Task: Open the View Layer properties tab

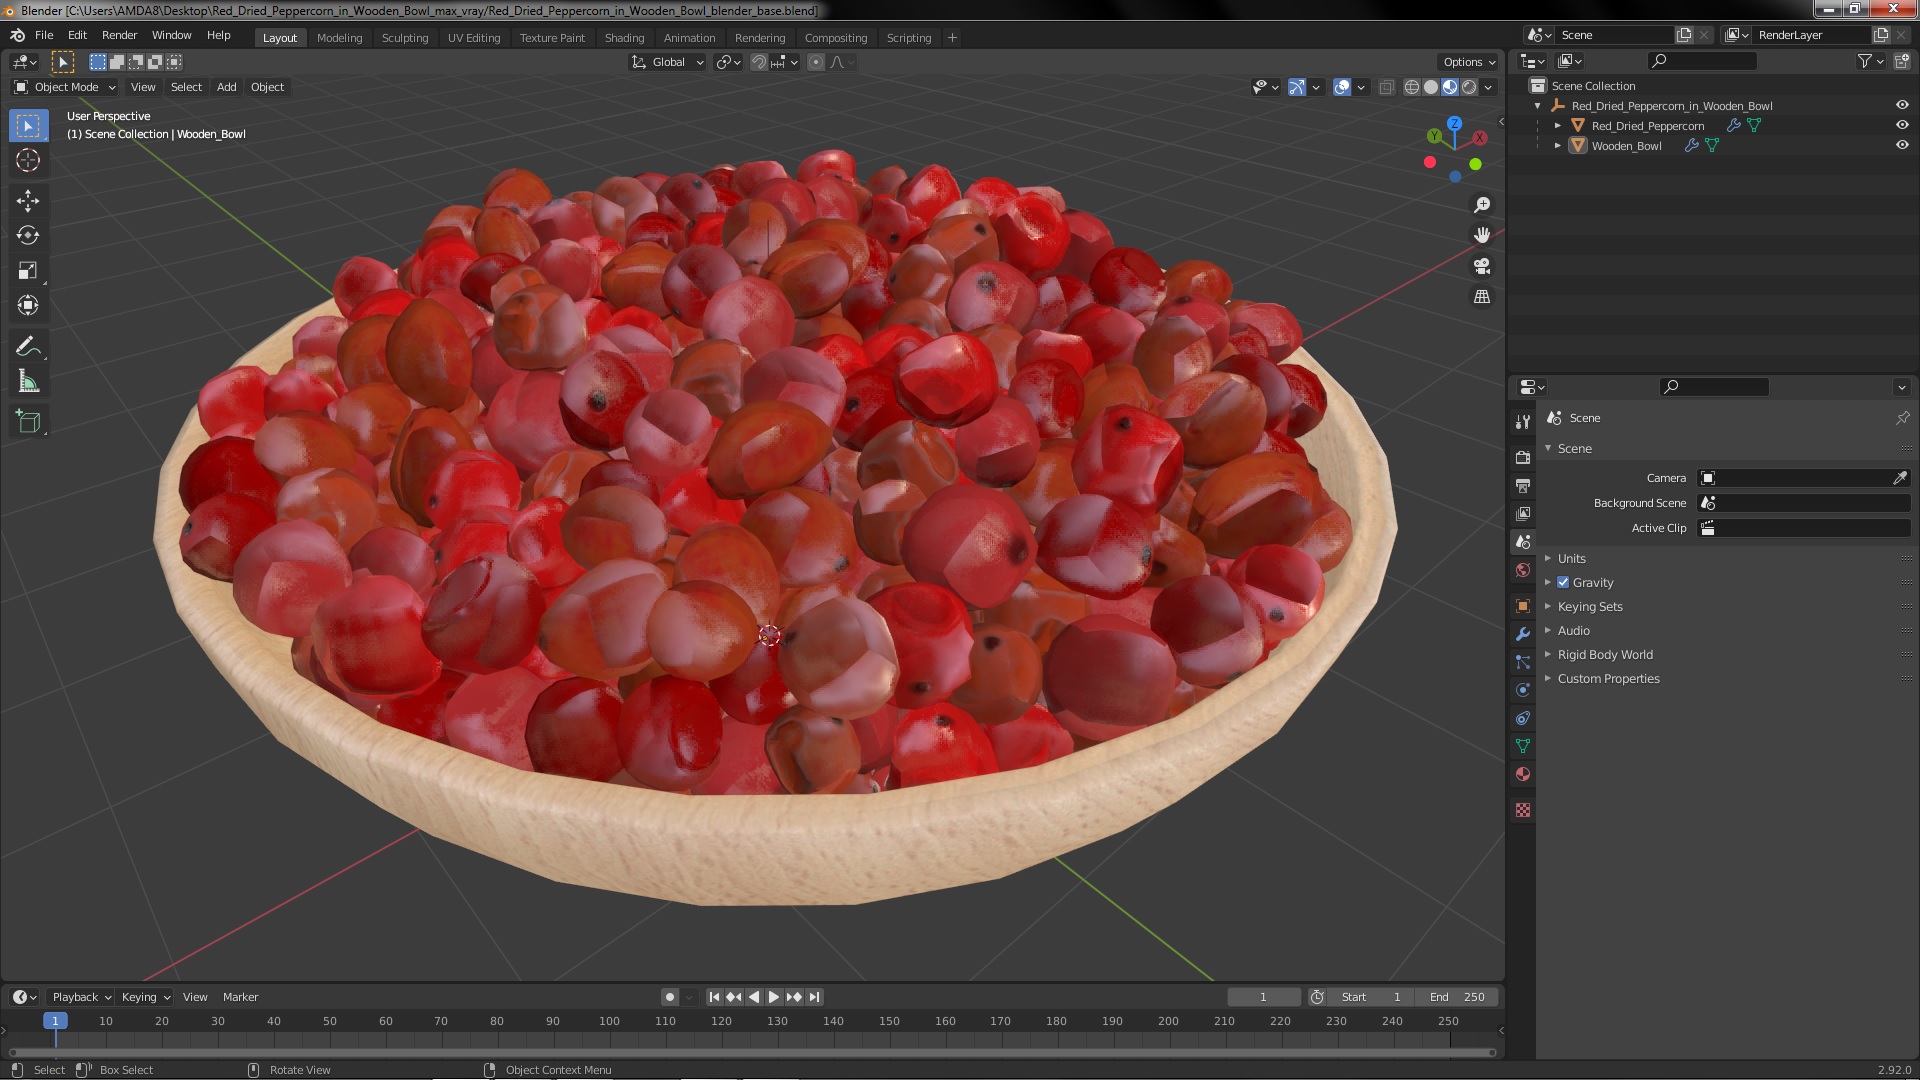Action: click(1523, 513)
